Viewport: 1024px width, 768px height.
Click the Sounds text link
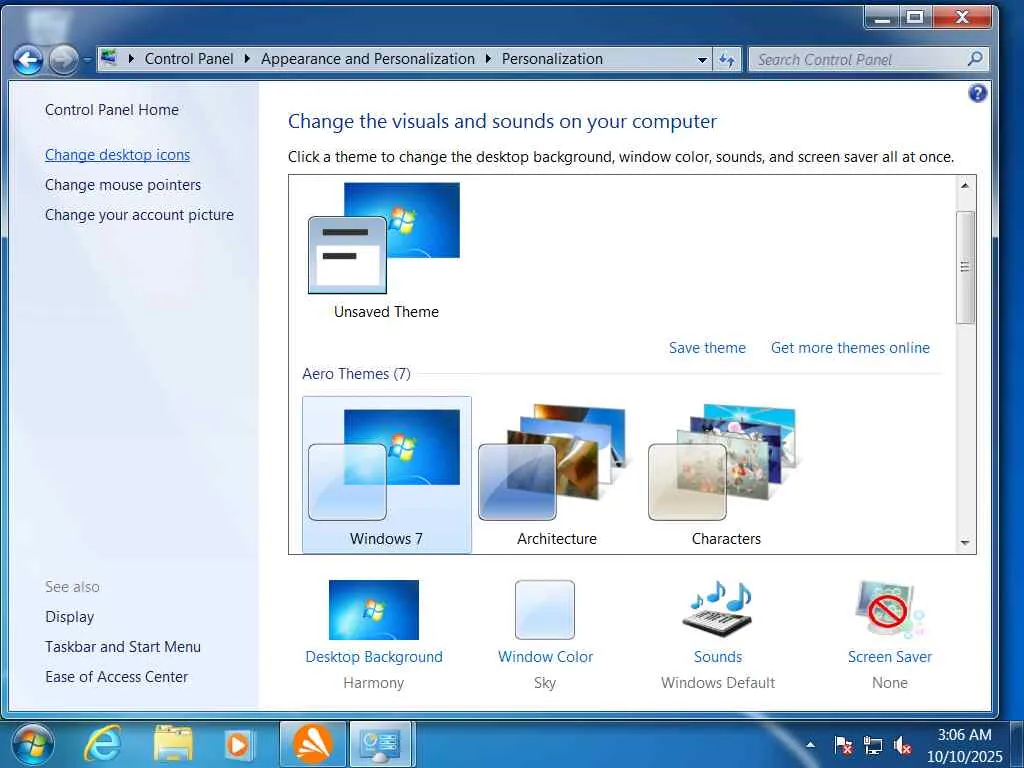[718, 657]
